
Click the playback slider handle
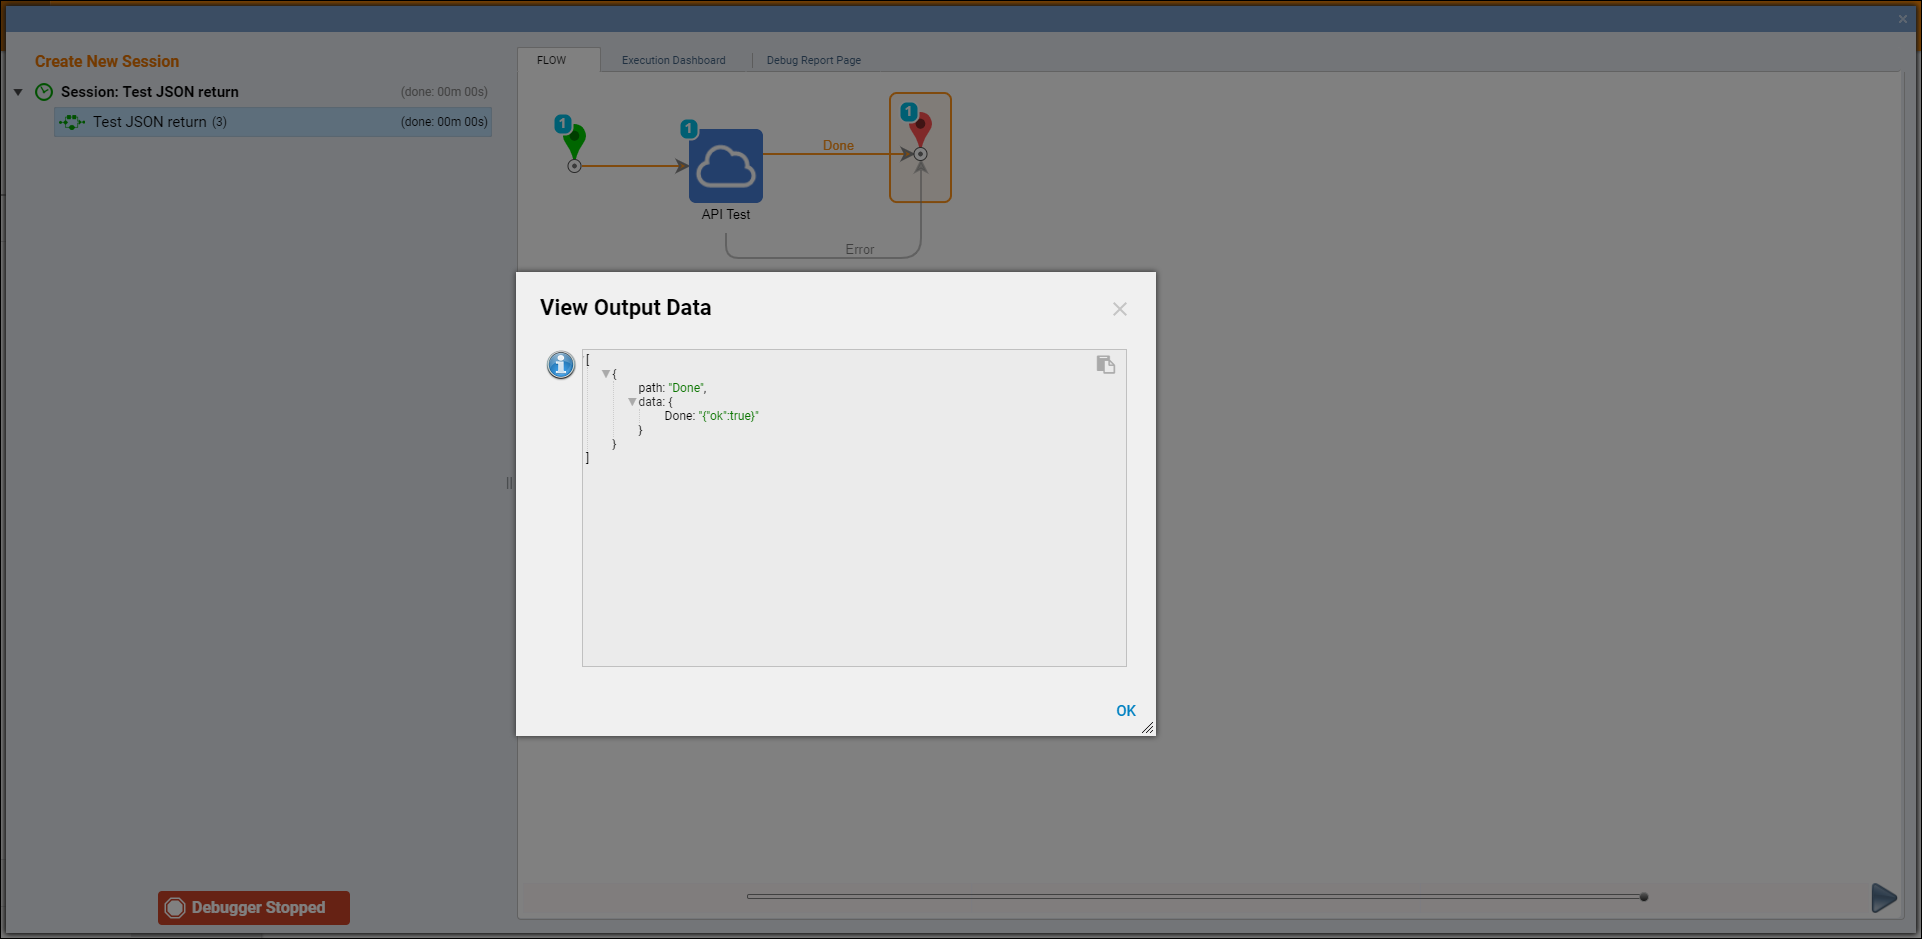(1644, 897)
